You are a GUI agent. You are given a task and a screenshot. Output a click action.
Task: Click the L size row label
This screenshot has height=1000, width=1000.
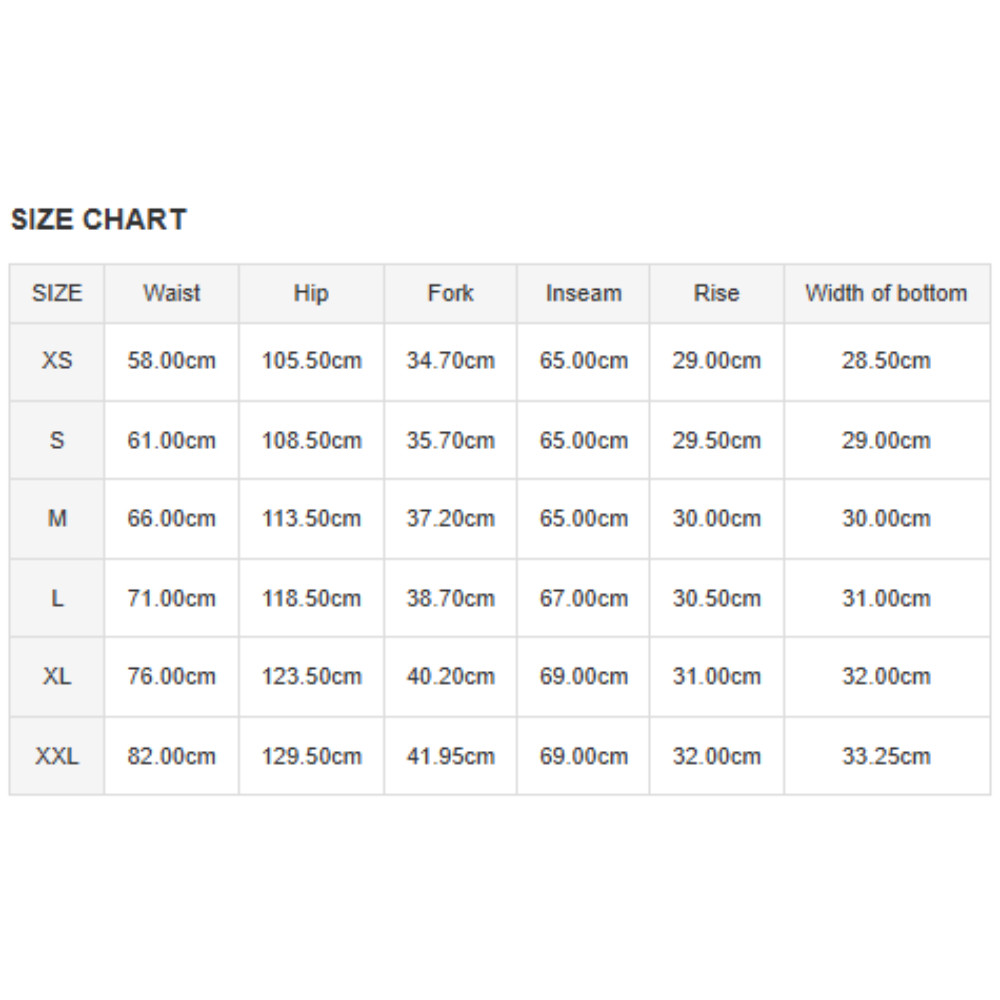pos(57,598)
